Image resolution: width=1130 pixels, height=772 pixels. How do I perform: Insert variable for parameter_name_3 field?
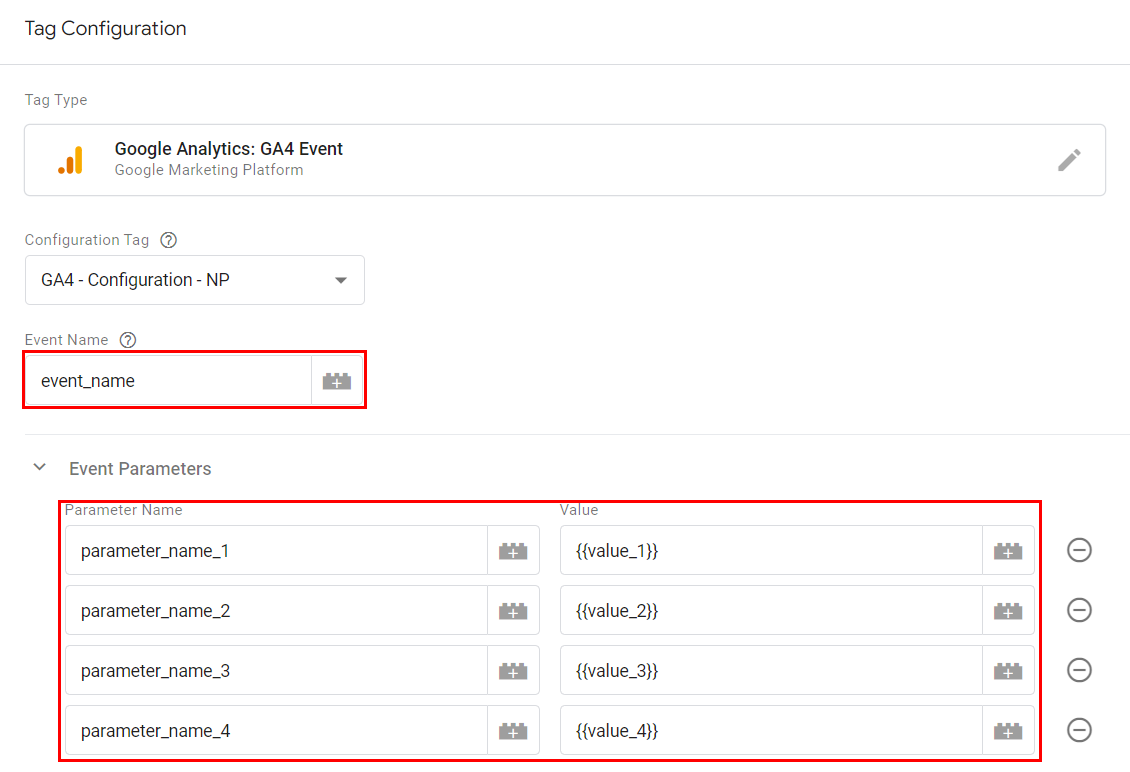[513, 670]
